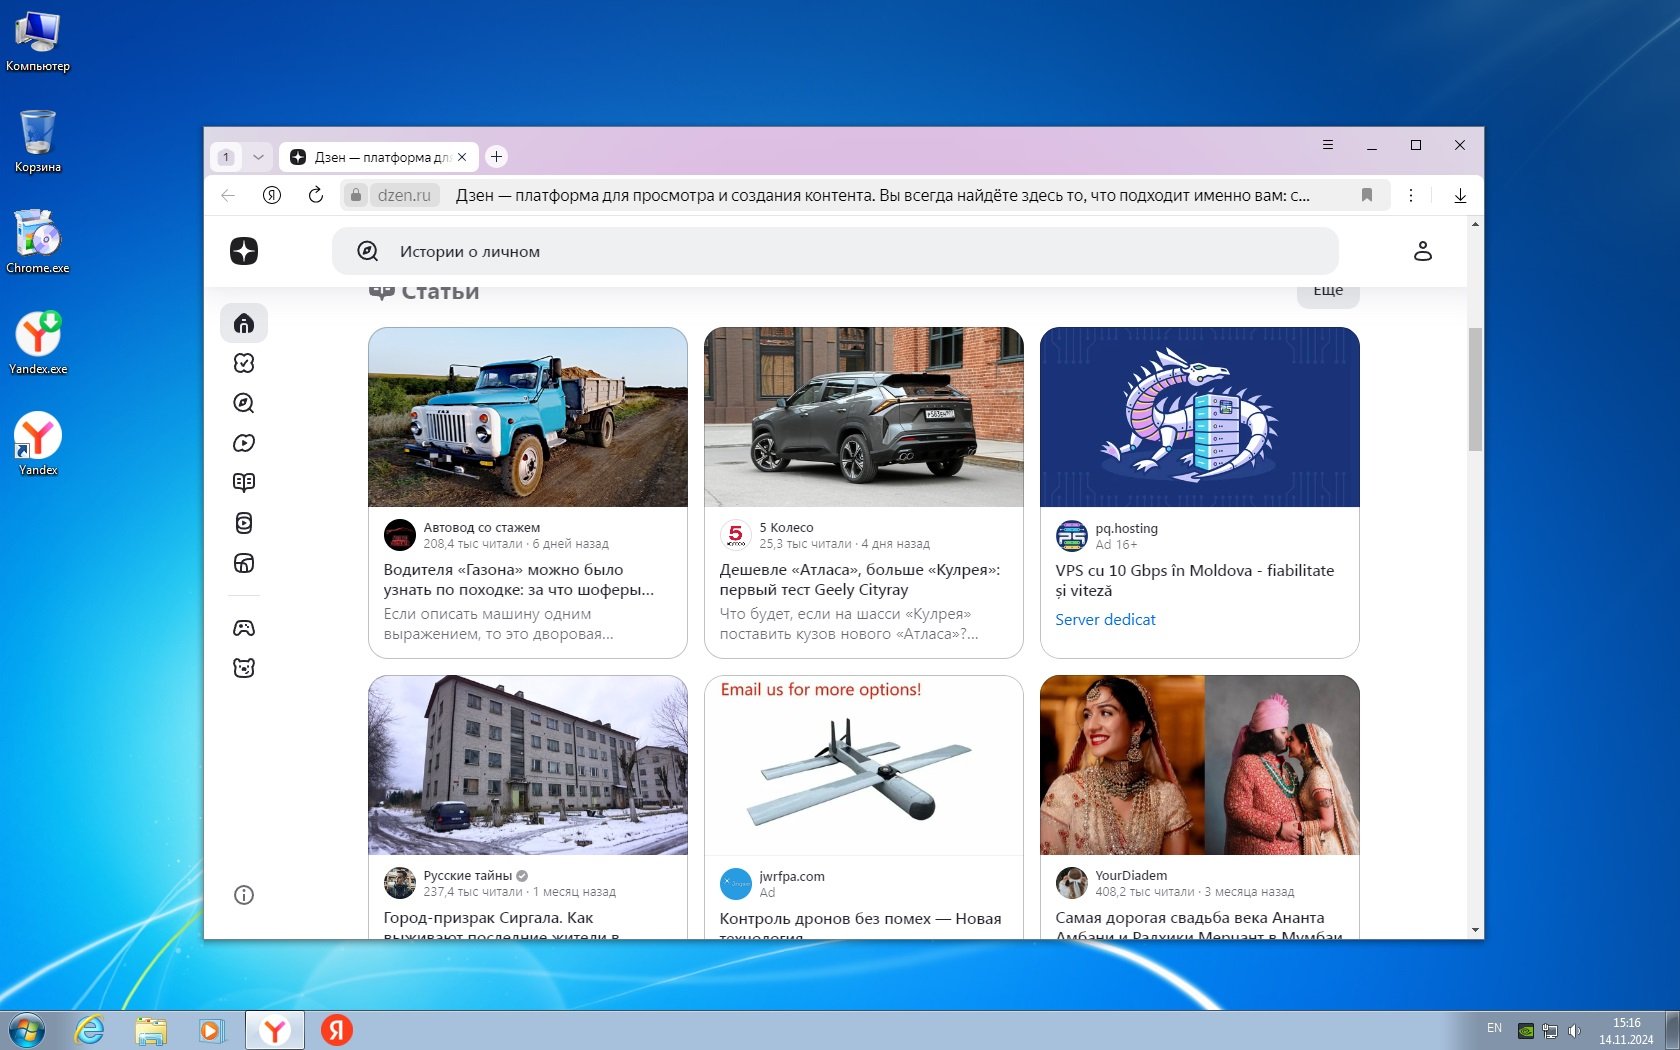The width and height of the screenshot is (1680, 1050).
Task: Open the kids bear icon in sidebar
Action: pyautogui.click(x=244, y=668)
